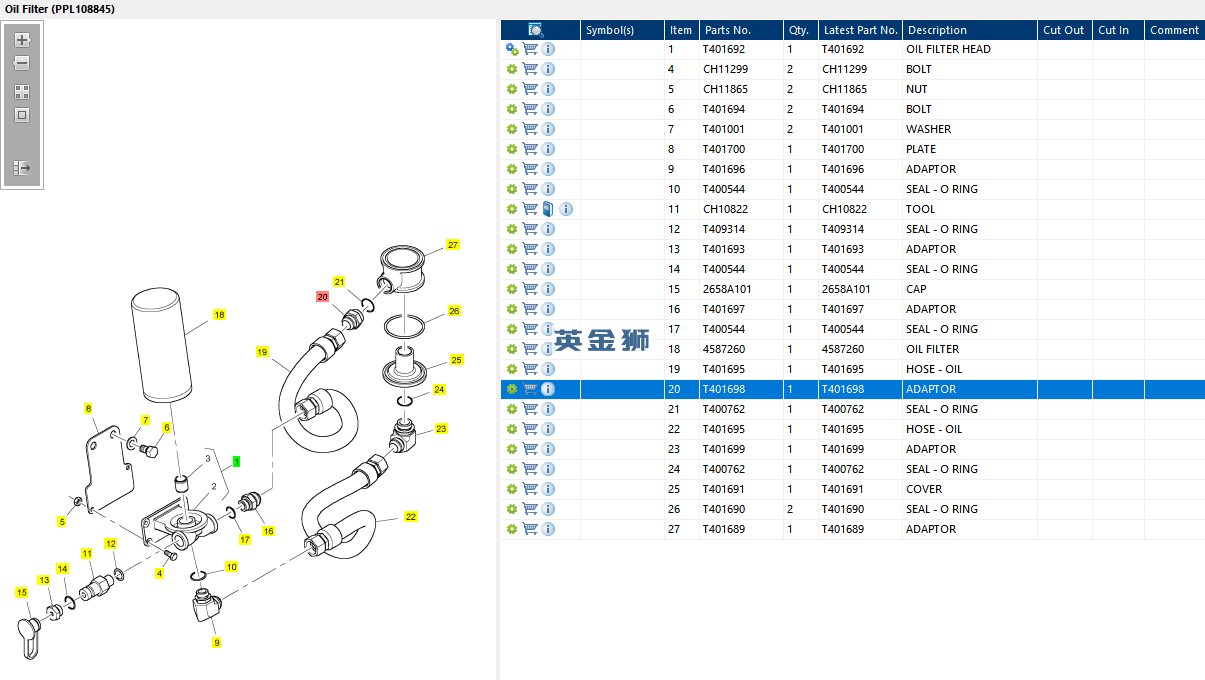Screen dimensions: 1205x680
Task: Add HOSE - OIL item 22 to cart
Action: tap(530, 429)
